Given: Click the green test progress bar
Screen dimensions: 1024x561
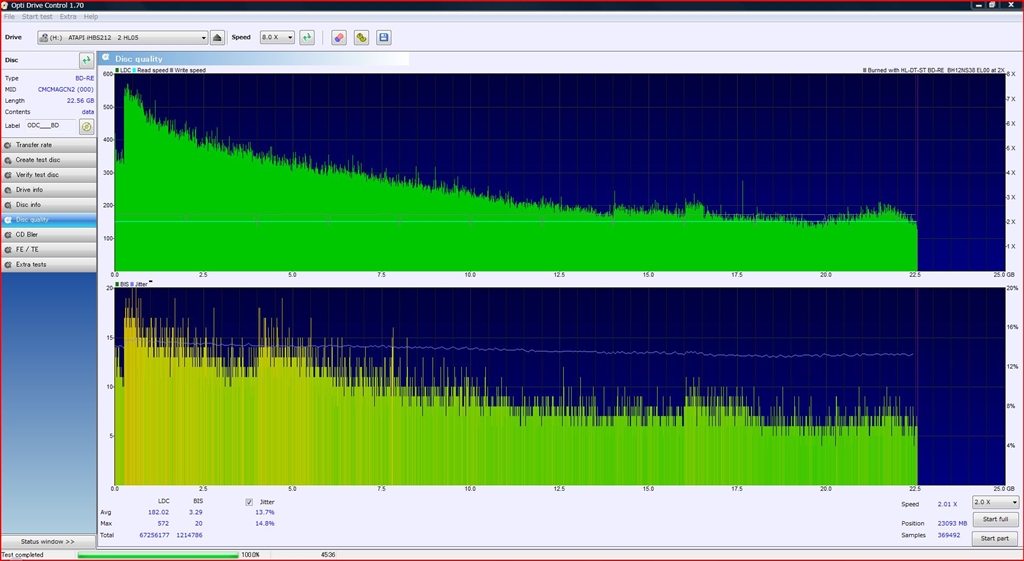Looking at the screenshot, I should (x=158, y=554).
